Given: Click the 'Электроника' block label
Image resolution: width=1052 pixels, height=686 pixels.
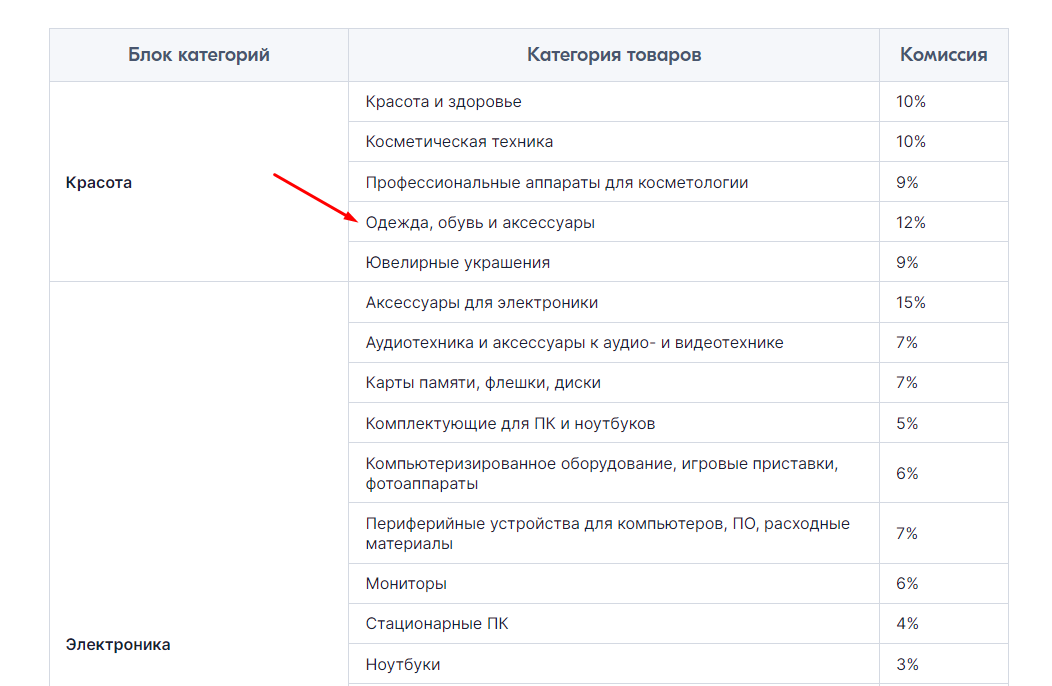Looking at the screenshot, I should tap(118, 644).
